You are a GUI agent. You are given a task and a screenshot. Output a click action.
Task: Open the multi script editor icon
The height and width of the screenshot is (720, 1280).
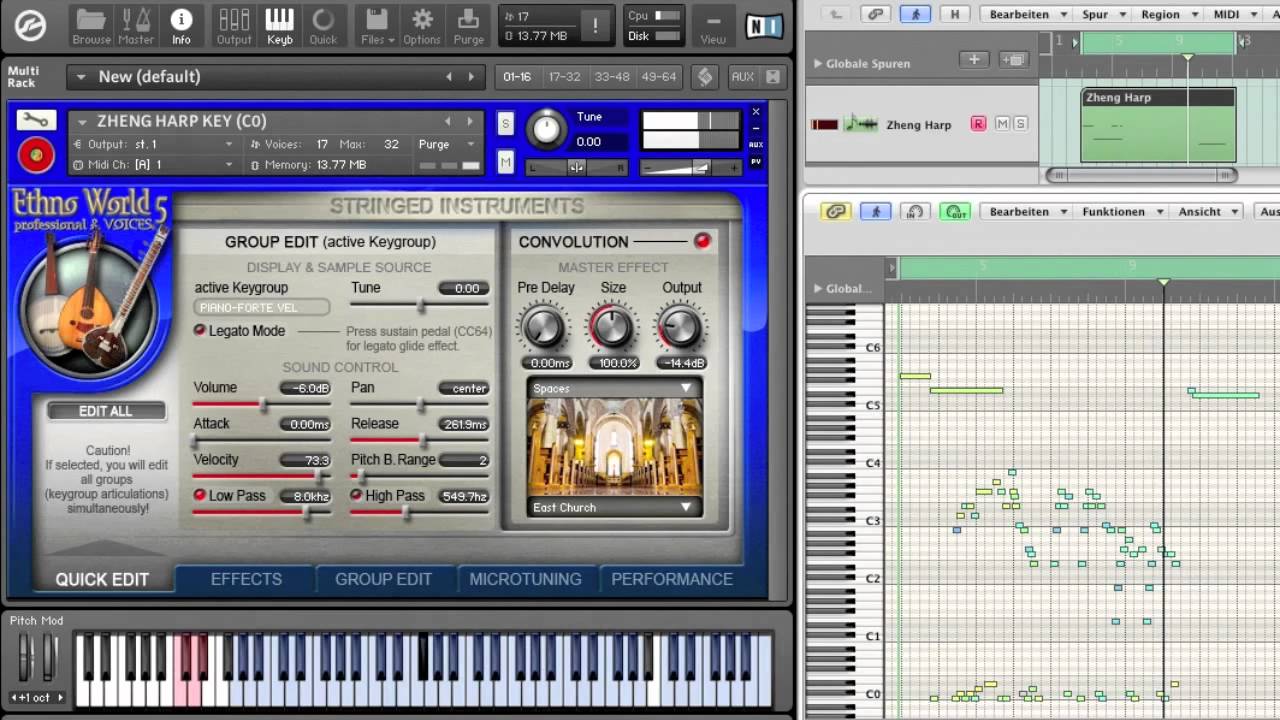point(705,77)
